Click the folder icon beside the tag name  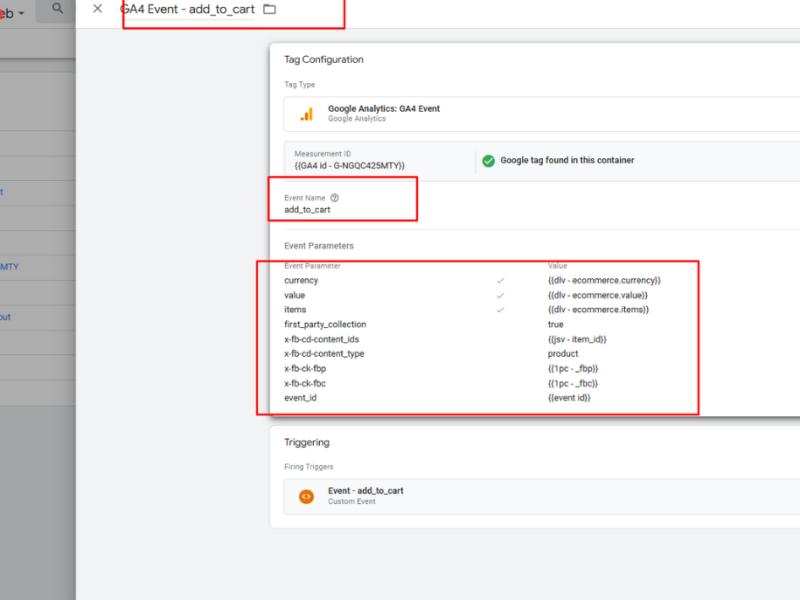(x=269, y=9)
